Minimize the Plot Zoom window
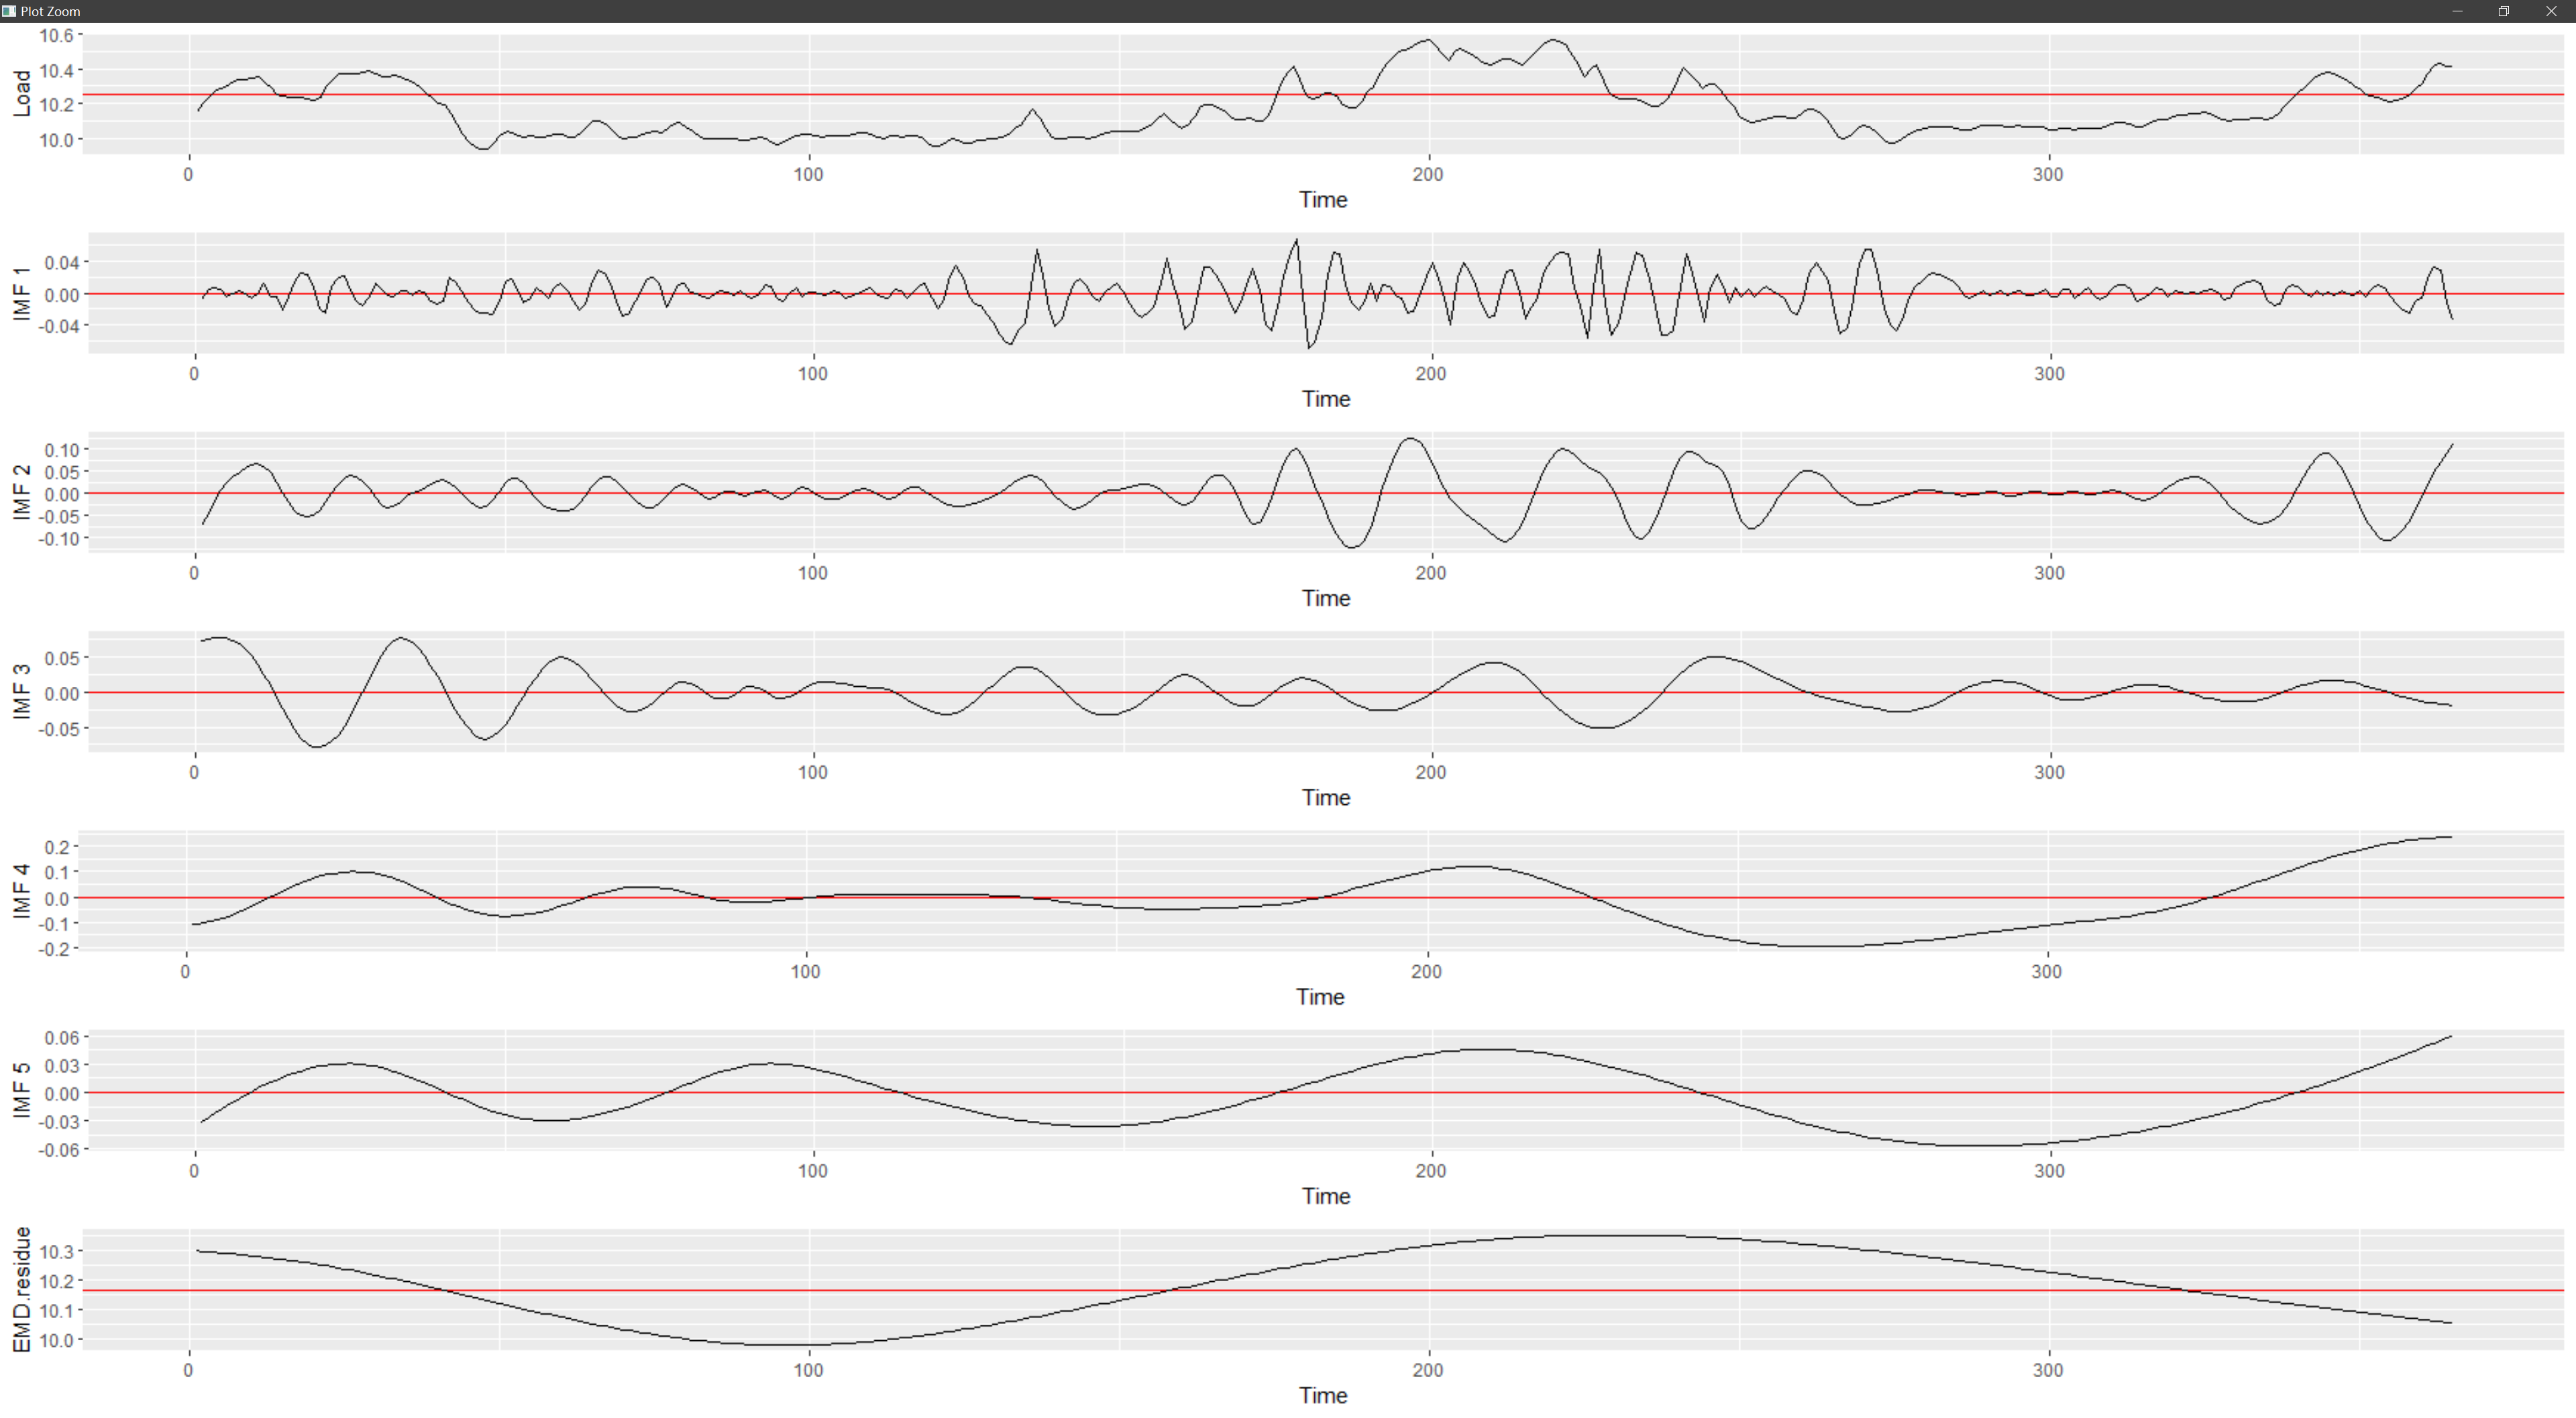 click(x=2457, y=11)
